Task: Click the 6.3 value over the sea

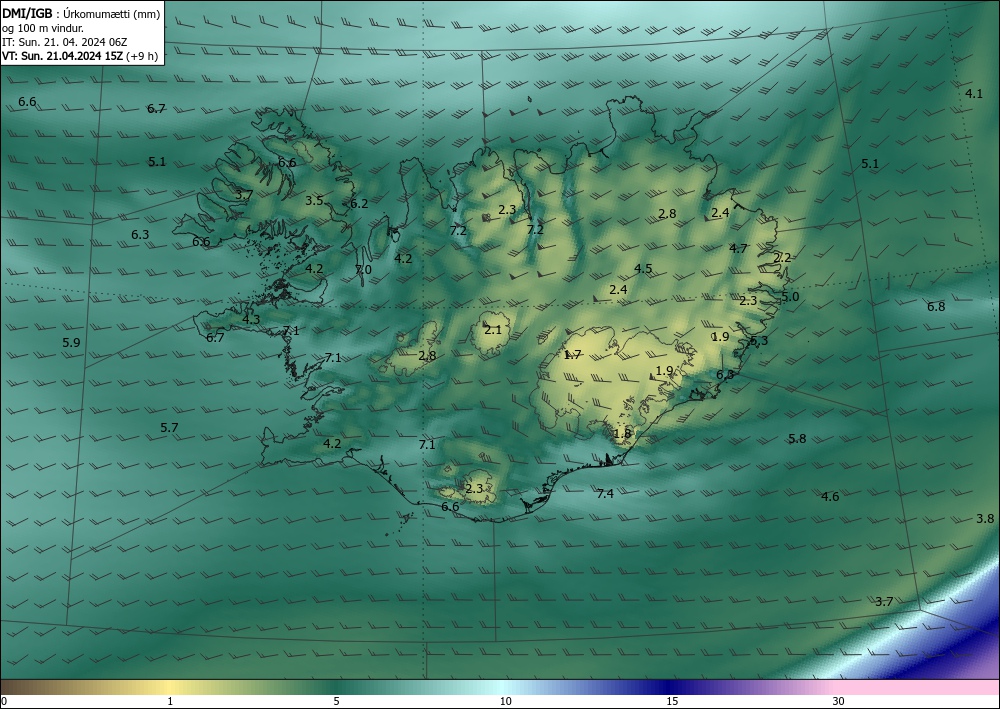Action: (x=140, y=235)
